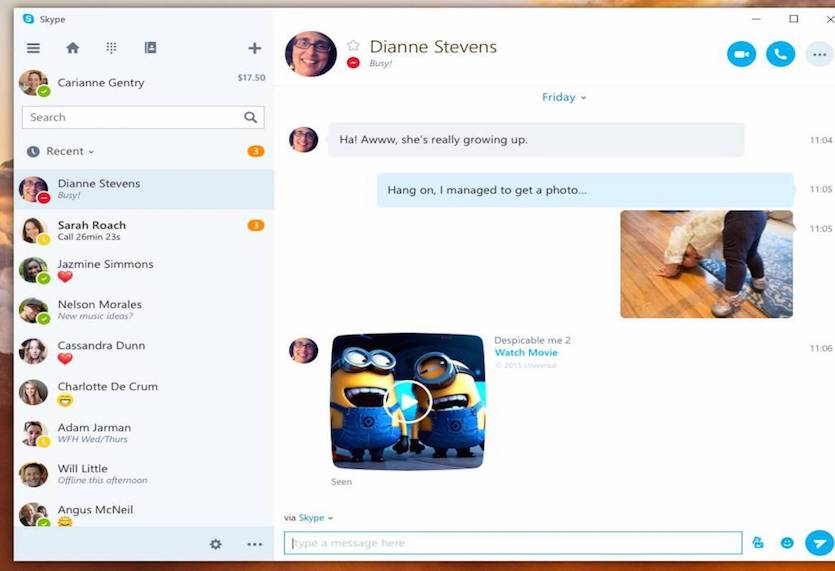Maximize the Skype window

click(793, 19)
